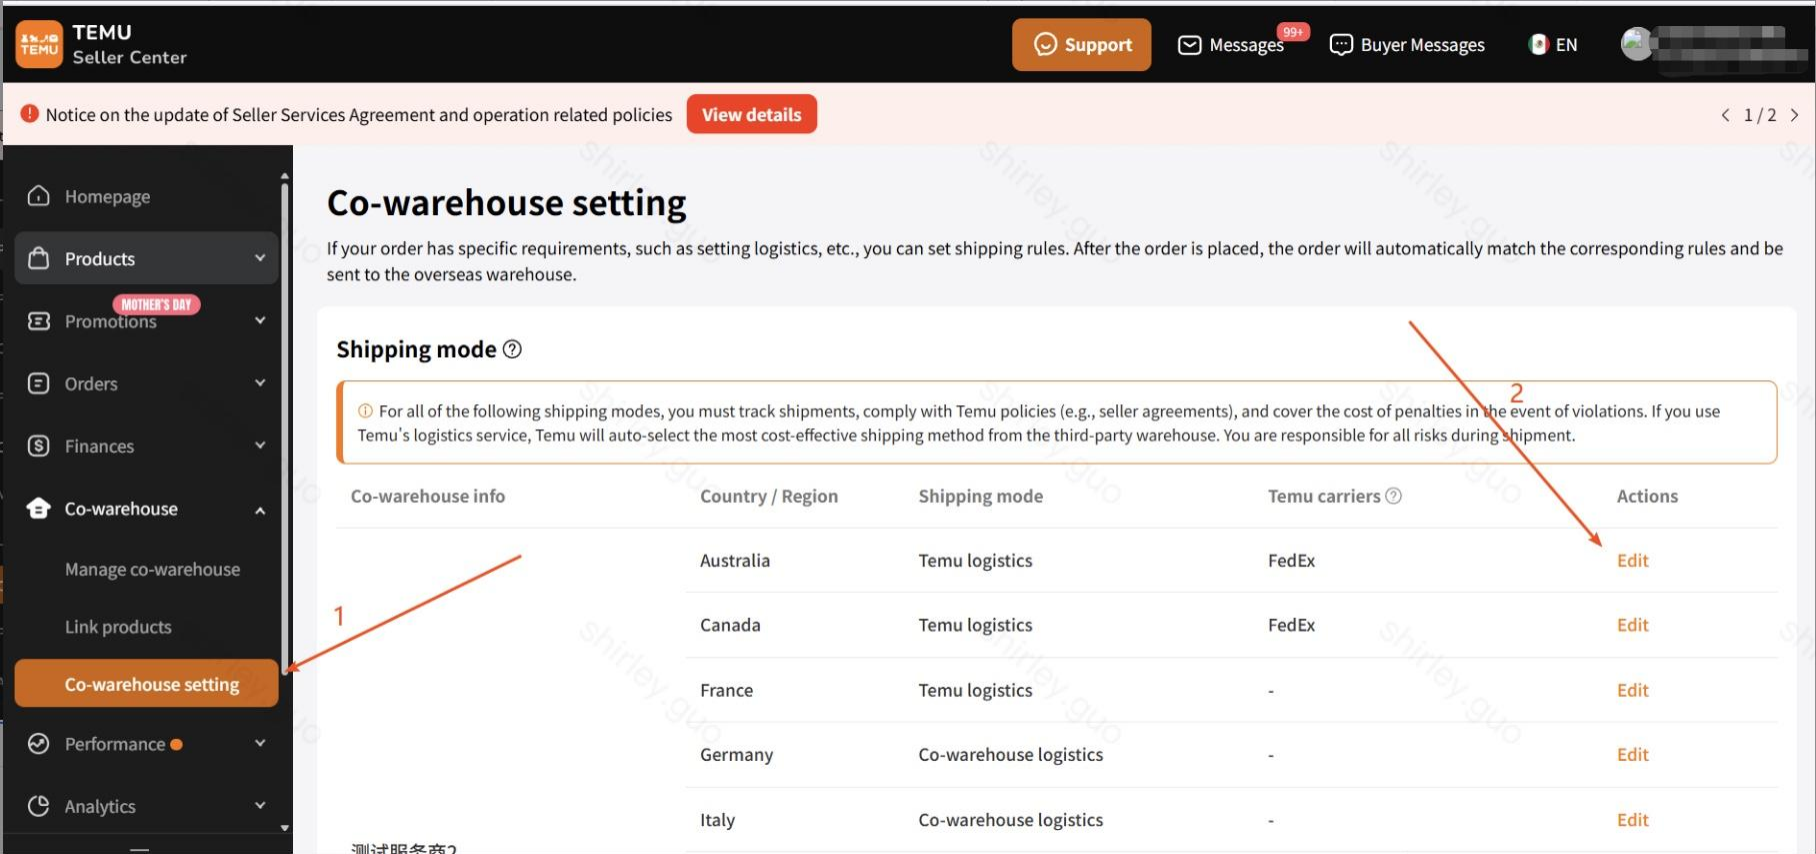Expand the Finances menu chevron
The image size is (1816, 854).
tap(260, 446)
